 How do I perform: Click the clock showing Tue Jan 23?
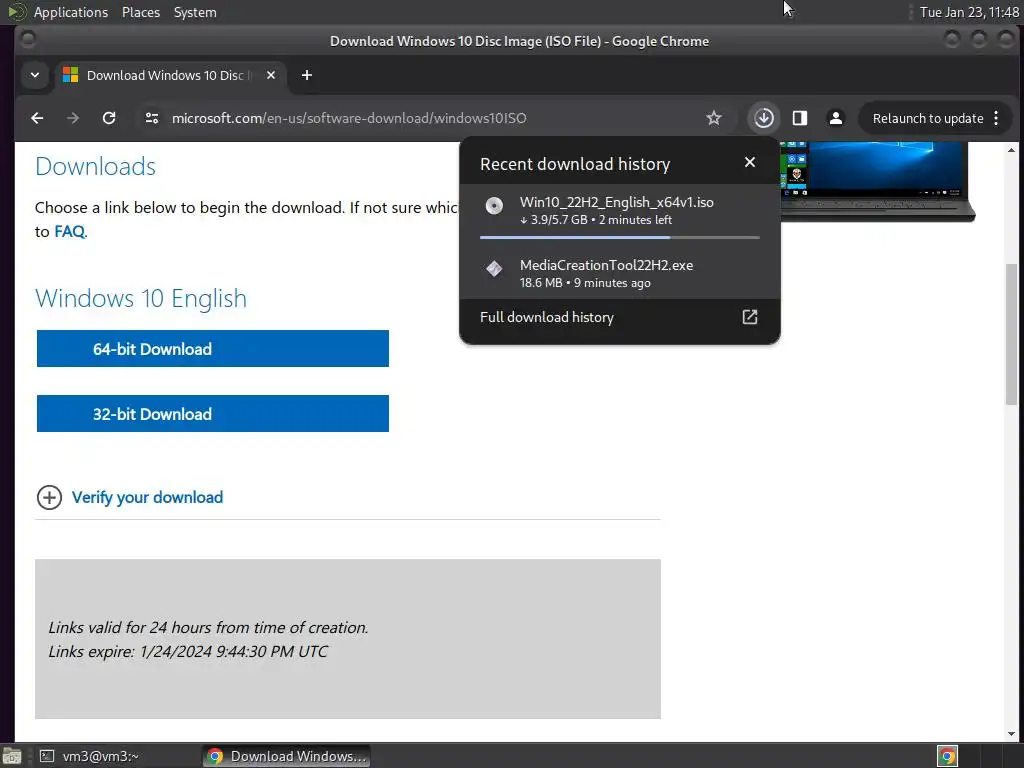point(968,12)
